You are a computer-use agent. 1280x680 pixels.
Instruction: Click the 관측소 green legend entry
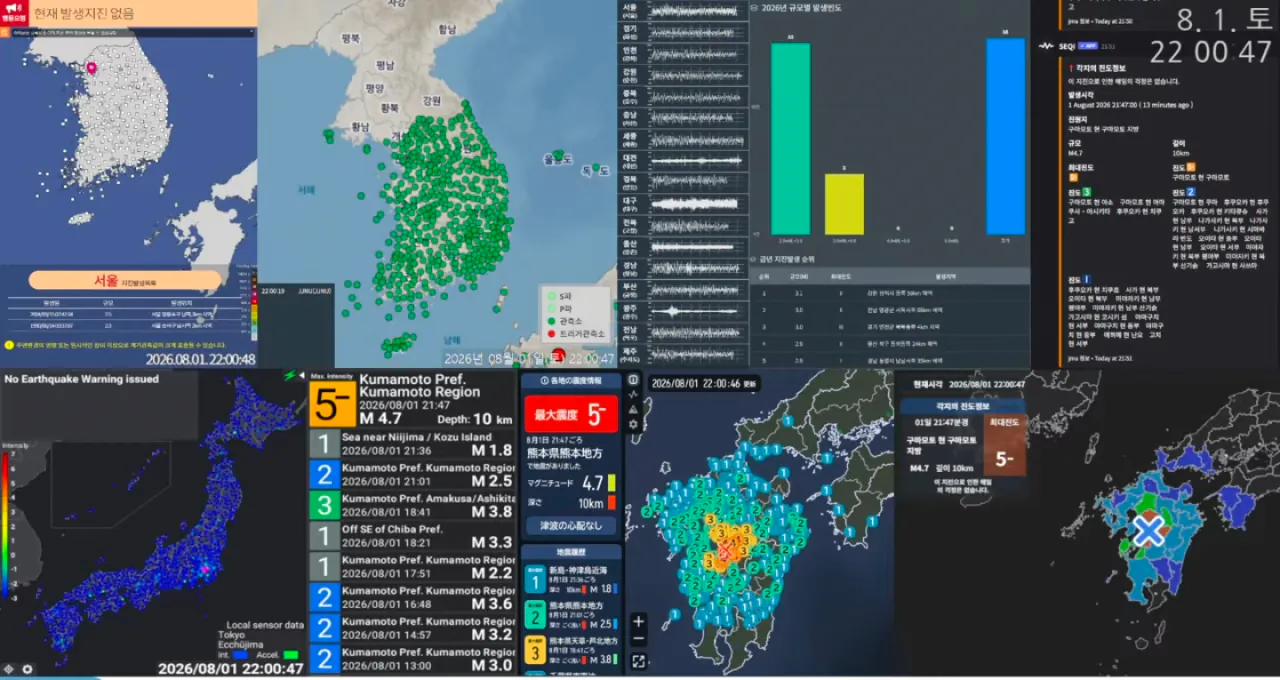coord(565,320)
